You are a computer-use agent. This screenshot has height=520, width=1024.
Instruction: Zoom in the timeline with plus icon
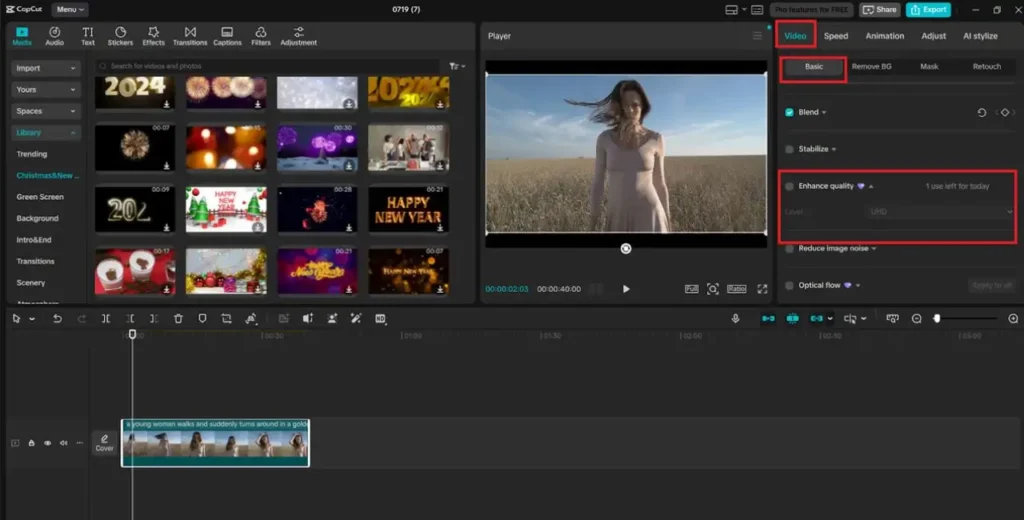pyautogui.click(x=1013, y=318)
